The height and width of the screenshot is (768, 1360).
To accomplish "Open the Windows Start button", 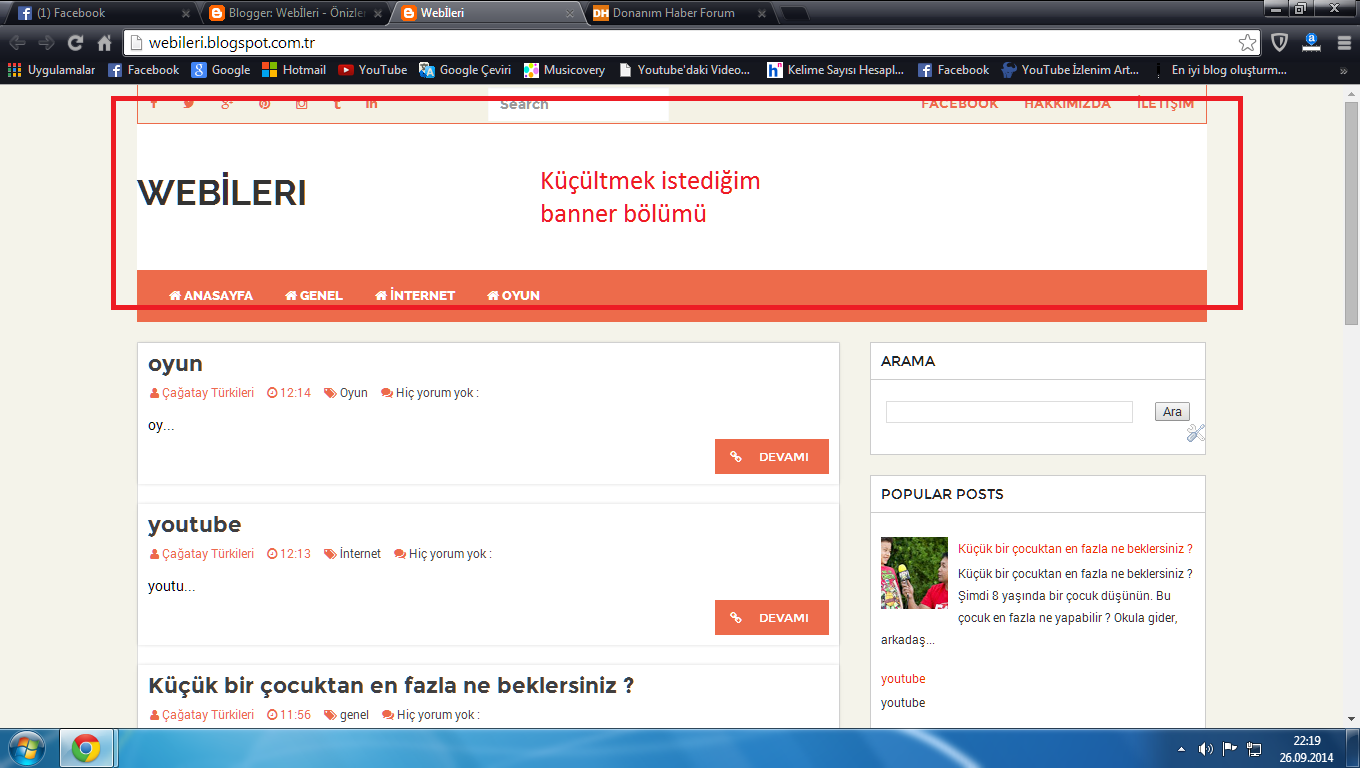I will click(27, 748).
